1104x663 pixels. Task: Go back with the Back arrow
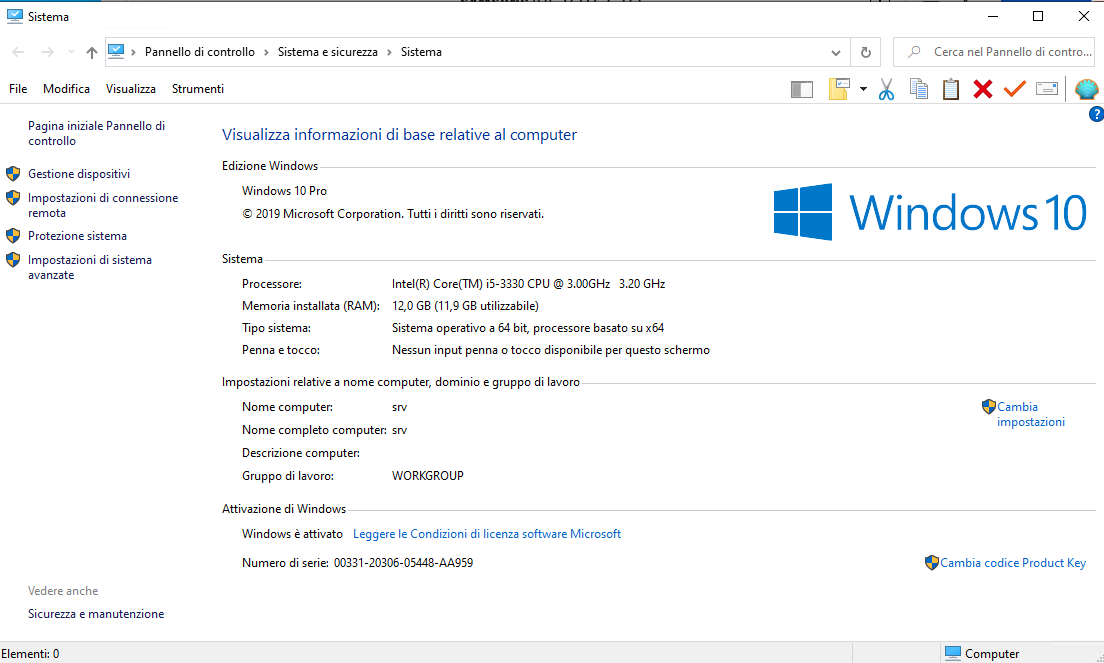18,52
